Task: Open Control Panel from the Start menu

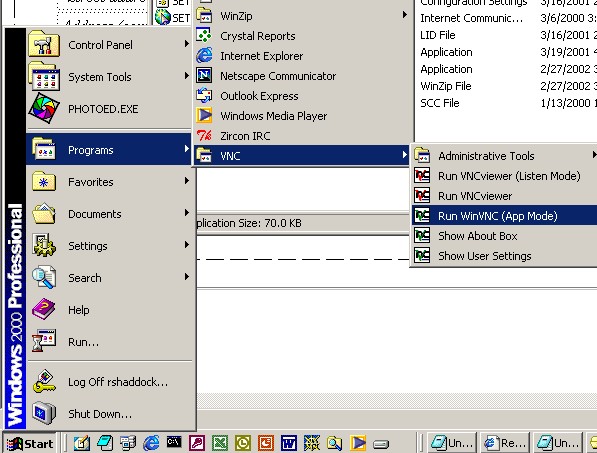Action: point(109,45)
